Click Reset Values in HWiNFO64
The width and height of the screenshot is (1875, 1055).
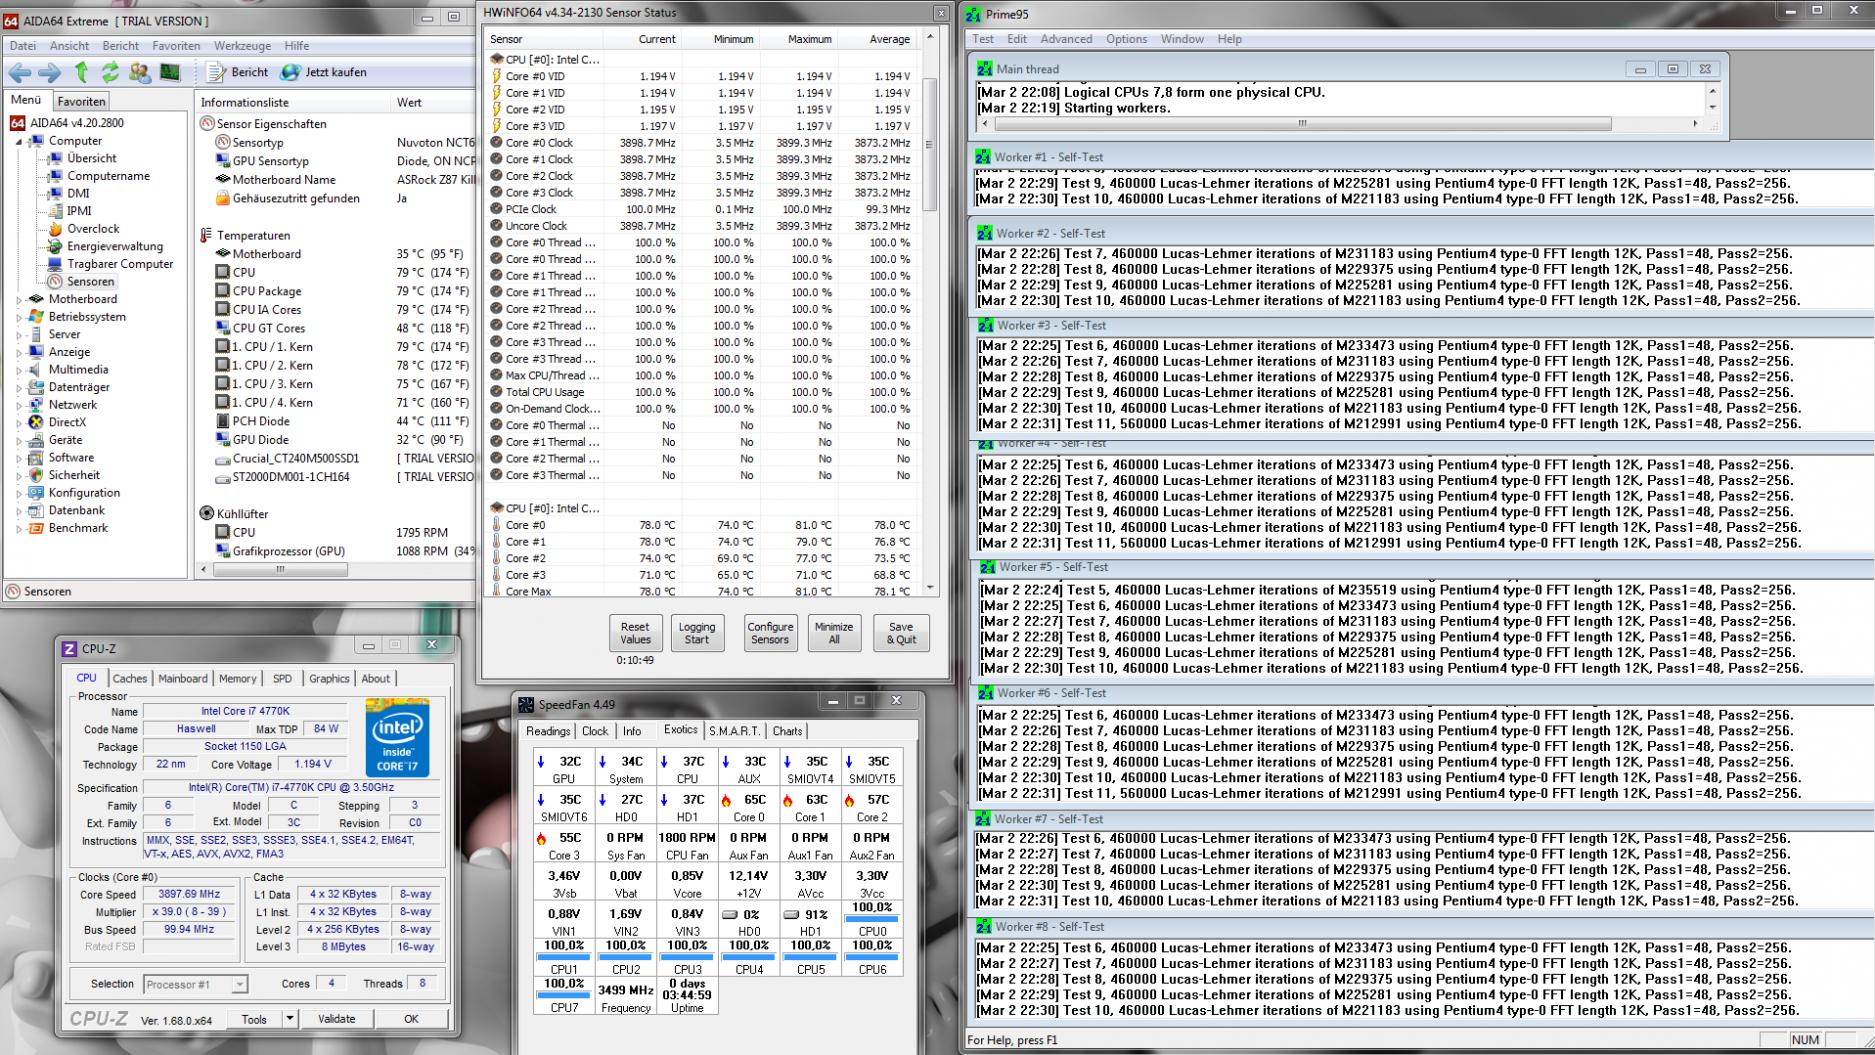635,633
